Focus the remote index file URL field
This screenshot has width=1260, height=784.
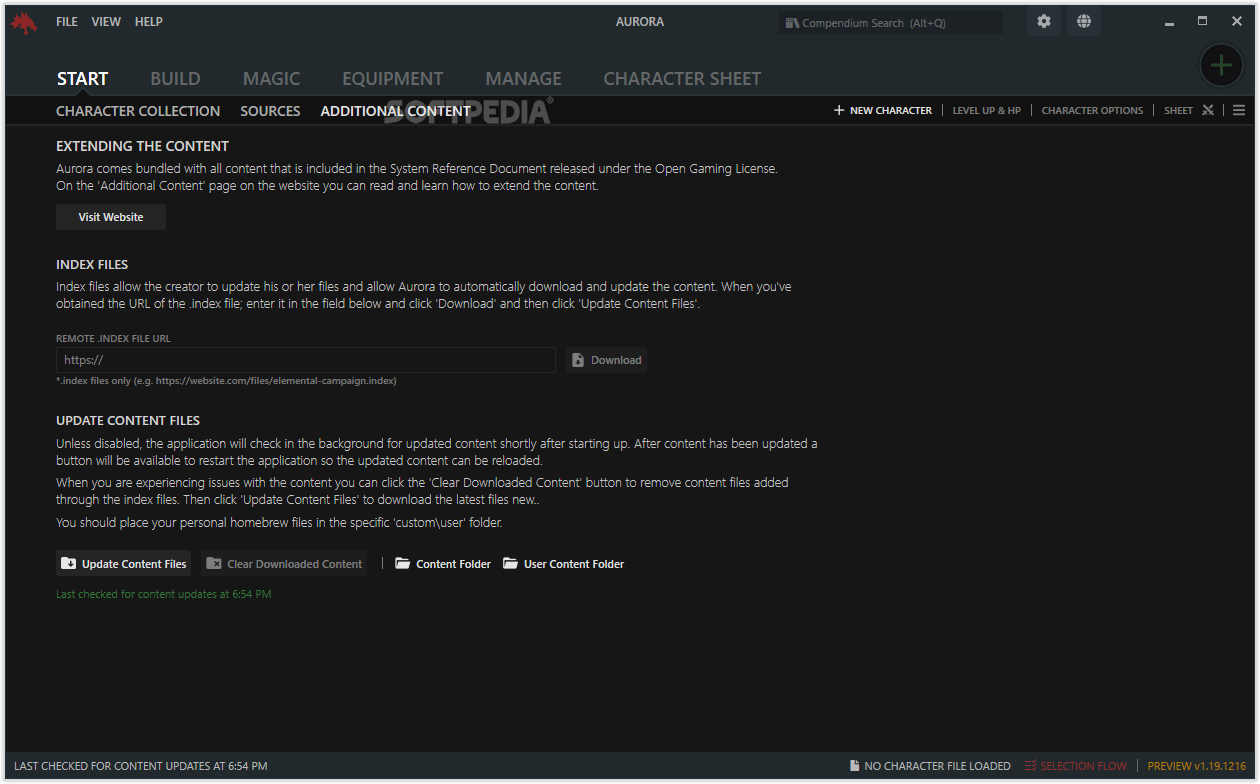(306, 360)
